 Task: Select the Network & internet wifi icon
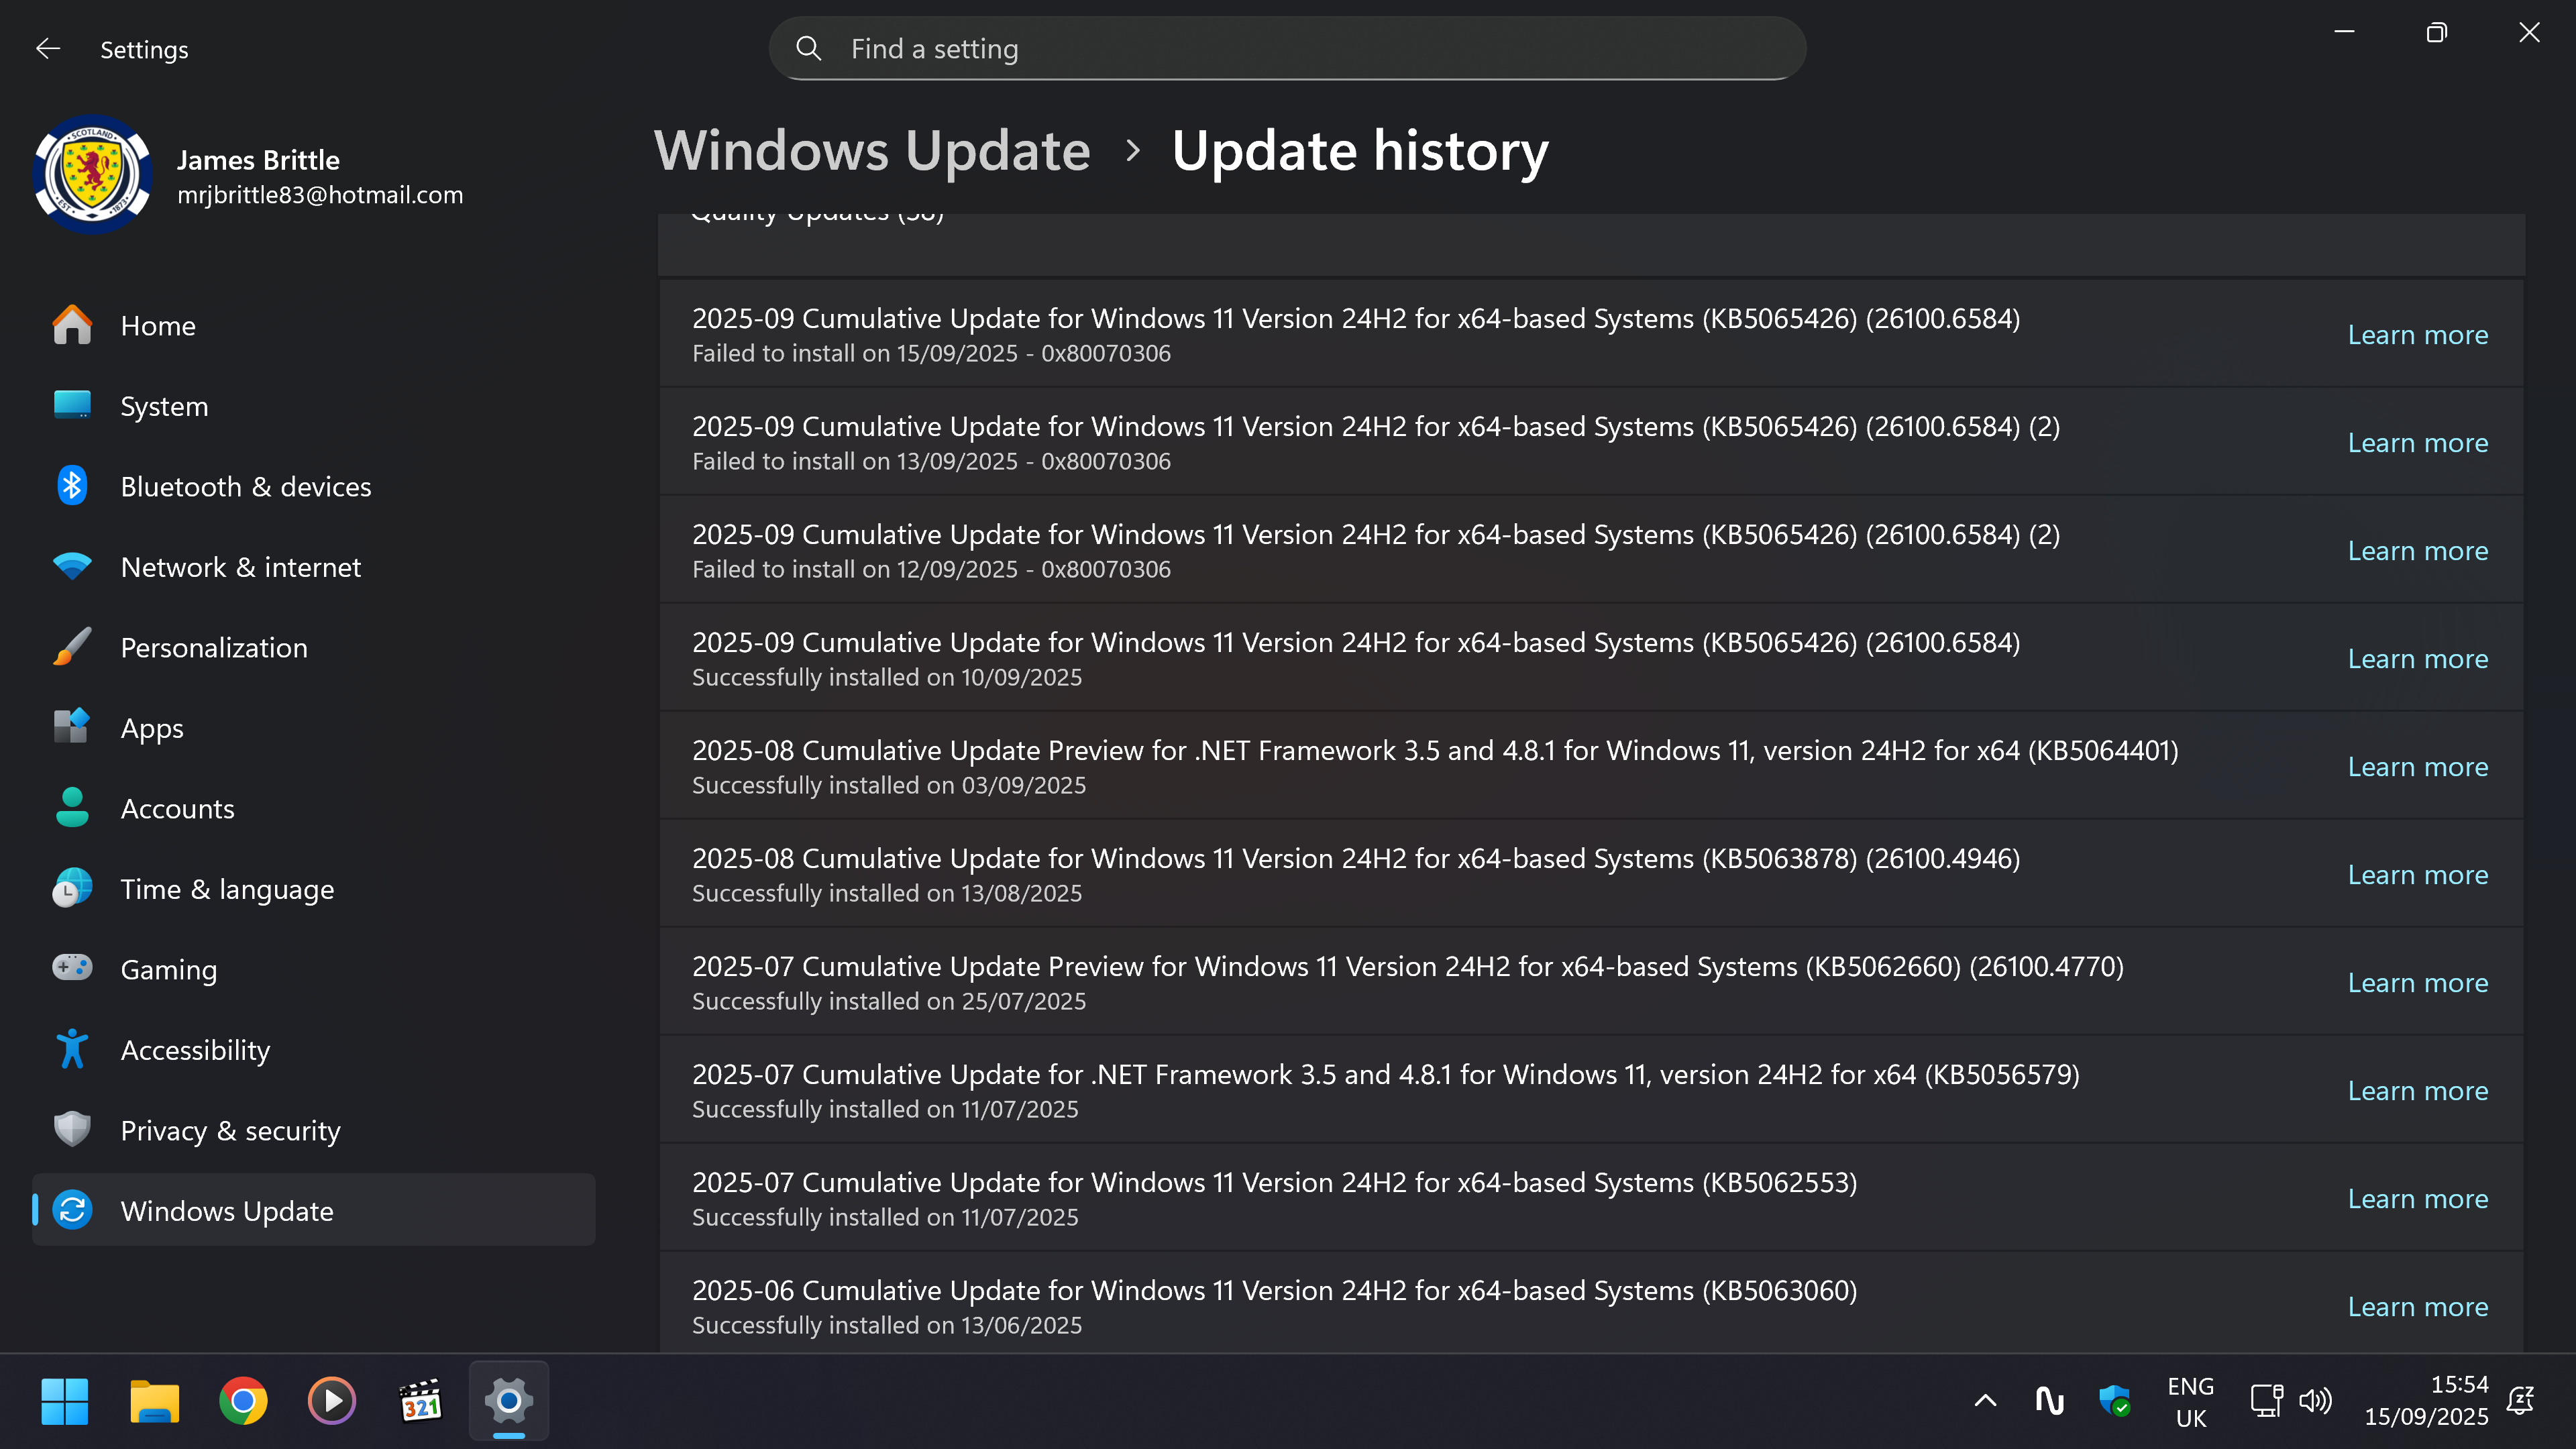[71, 567]
